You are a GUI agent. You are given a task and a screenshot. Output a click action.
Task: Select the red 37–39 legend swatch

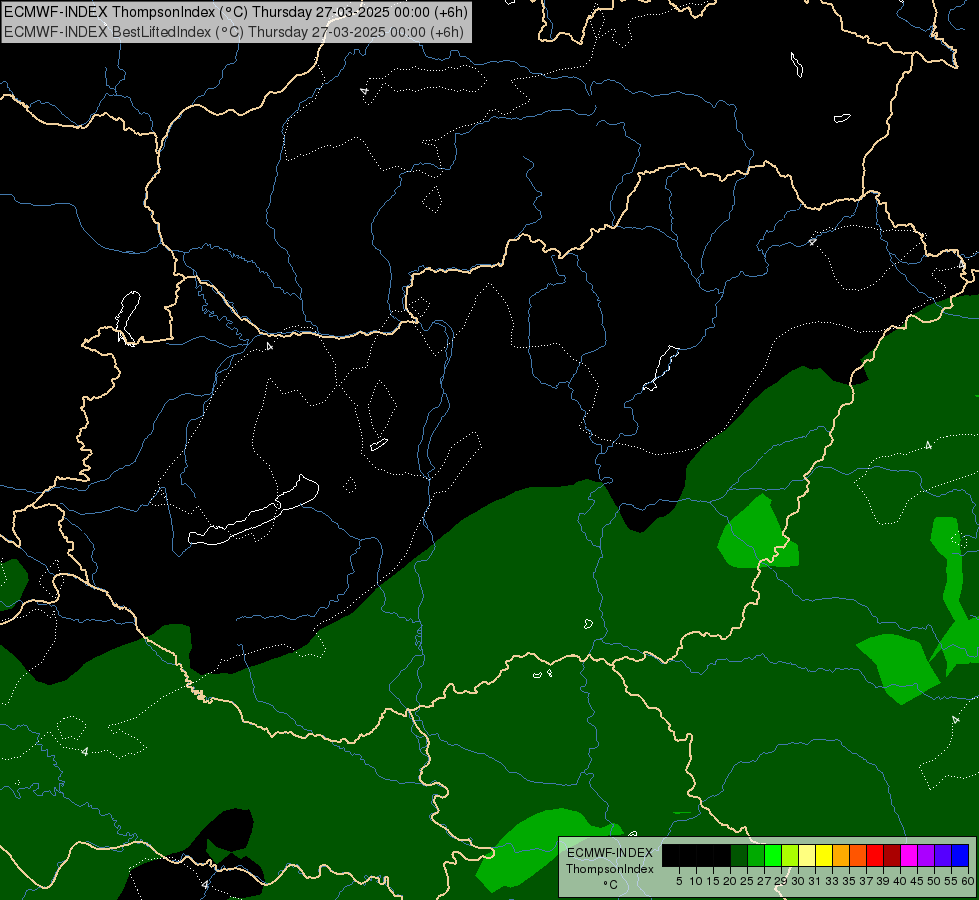point(875,855)
